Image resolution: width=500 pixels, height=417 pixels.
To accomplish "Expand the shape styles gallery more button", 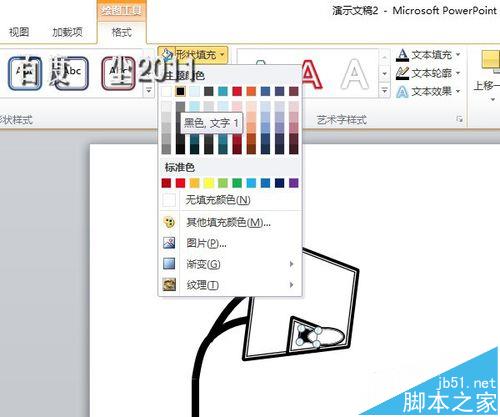I will (x=149, y=91).
